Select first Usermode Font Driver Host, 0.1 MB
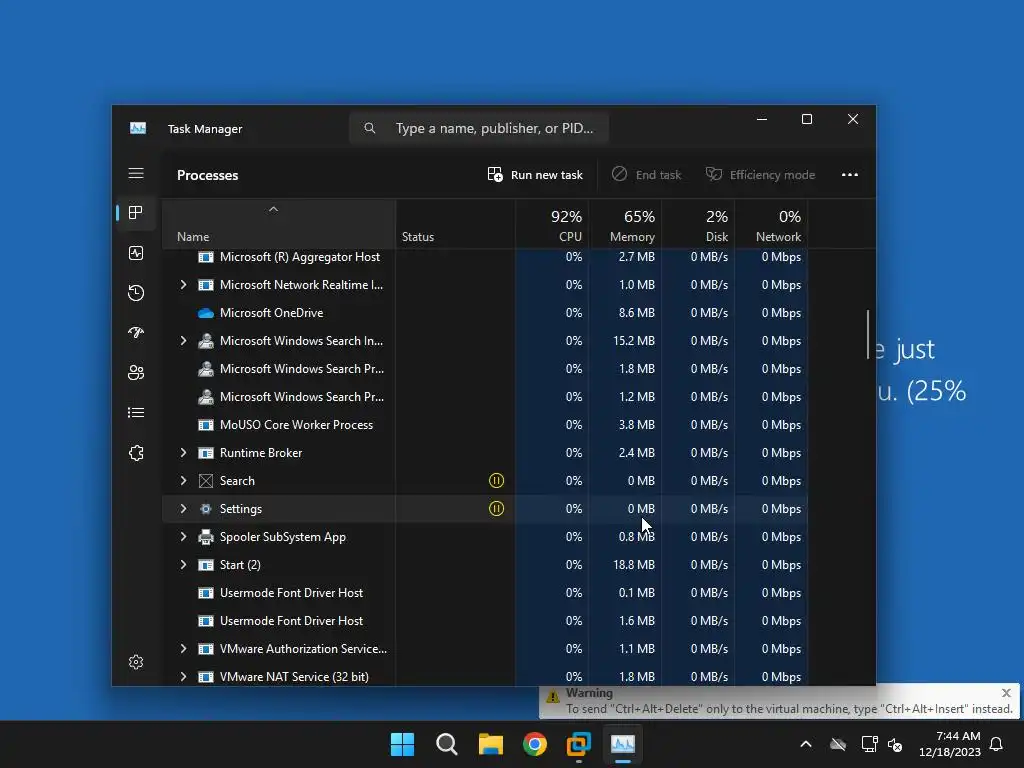 pos(485,593)
